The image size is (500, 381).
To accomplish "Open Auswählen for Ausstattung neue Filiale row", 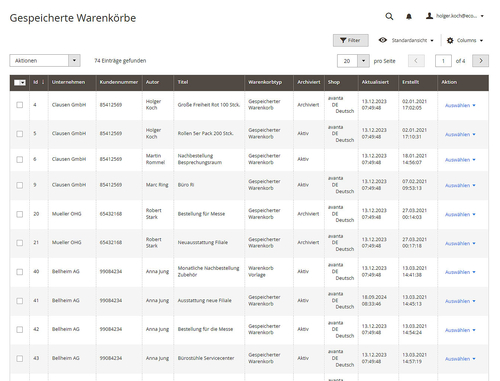I will (460, 301).
